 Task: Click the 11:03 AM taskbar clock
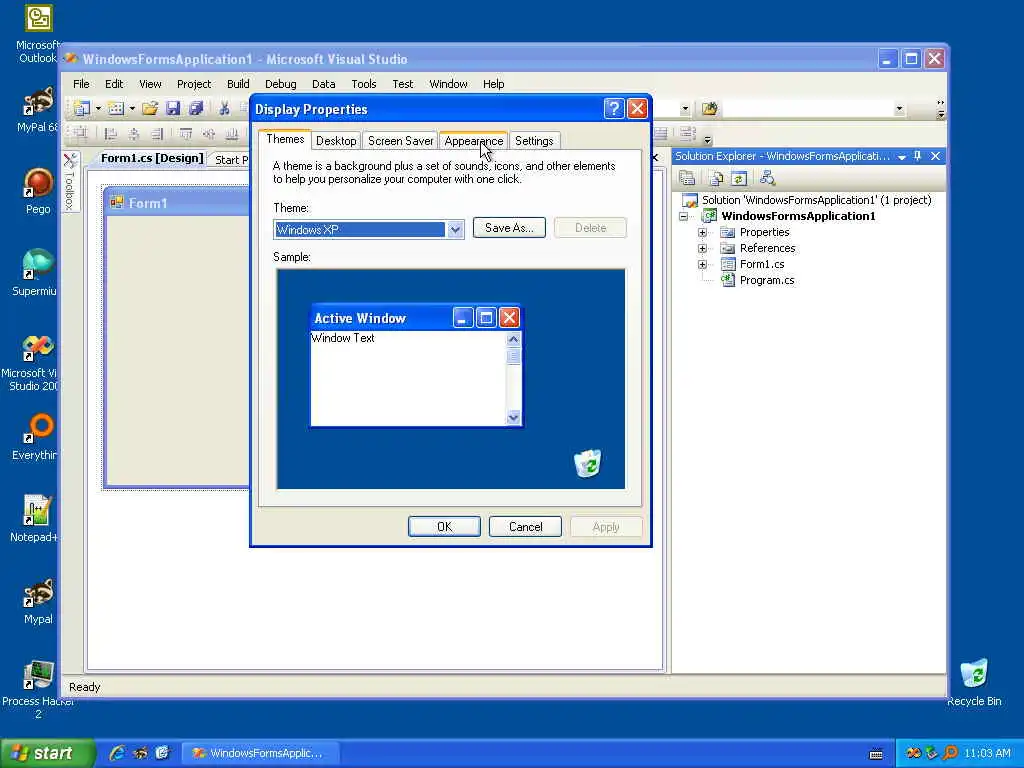987,753
